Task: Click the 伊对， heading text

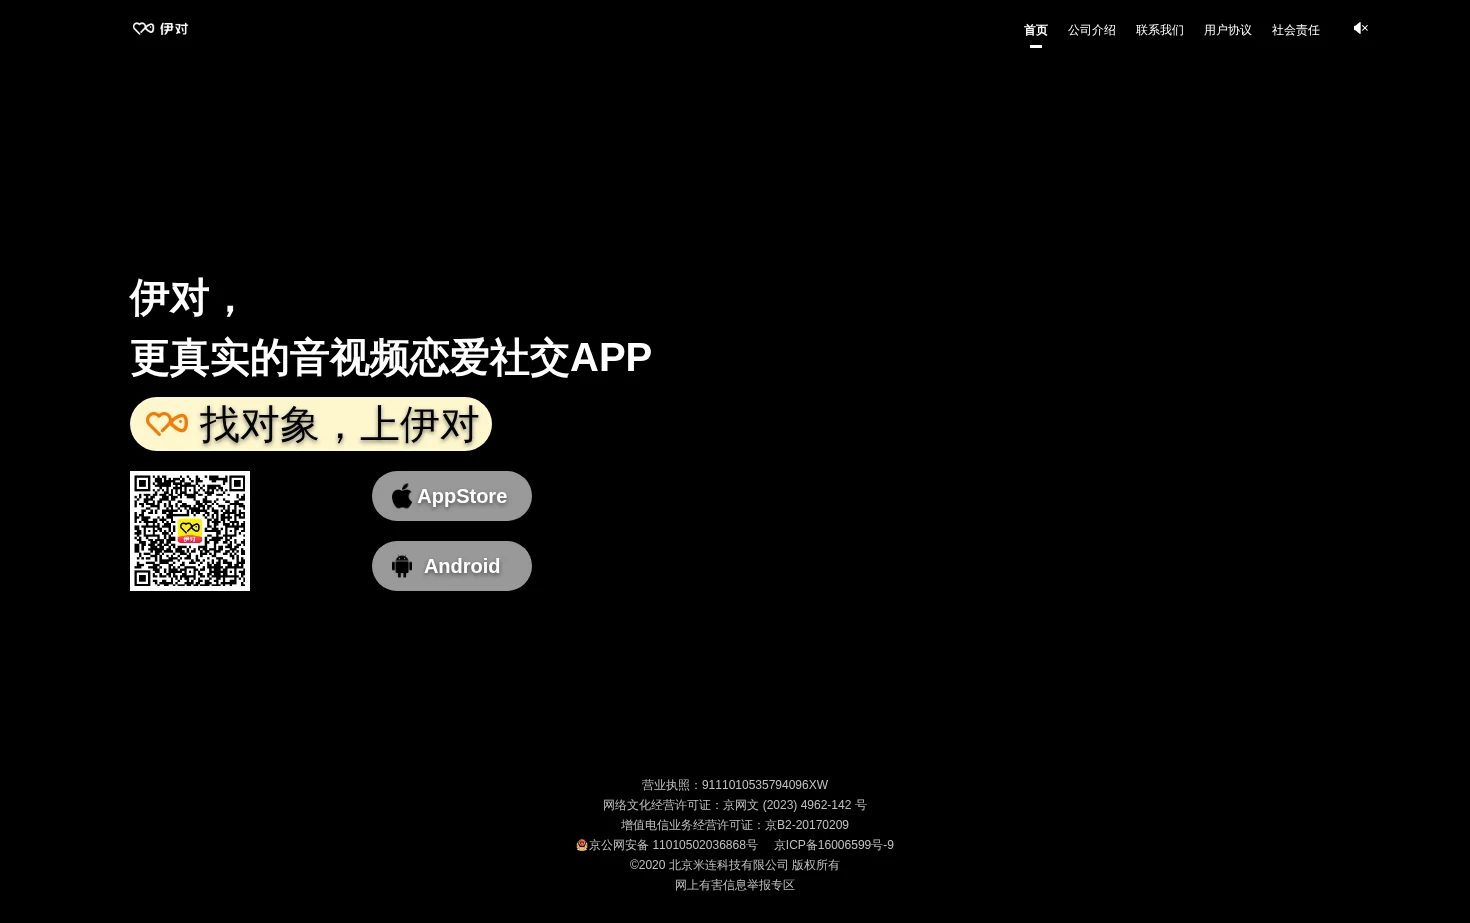Action: (x=187, y=297)
